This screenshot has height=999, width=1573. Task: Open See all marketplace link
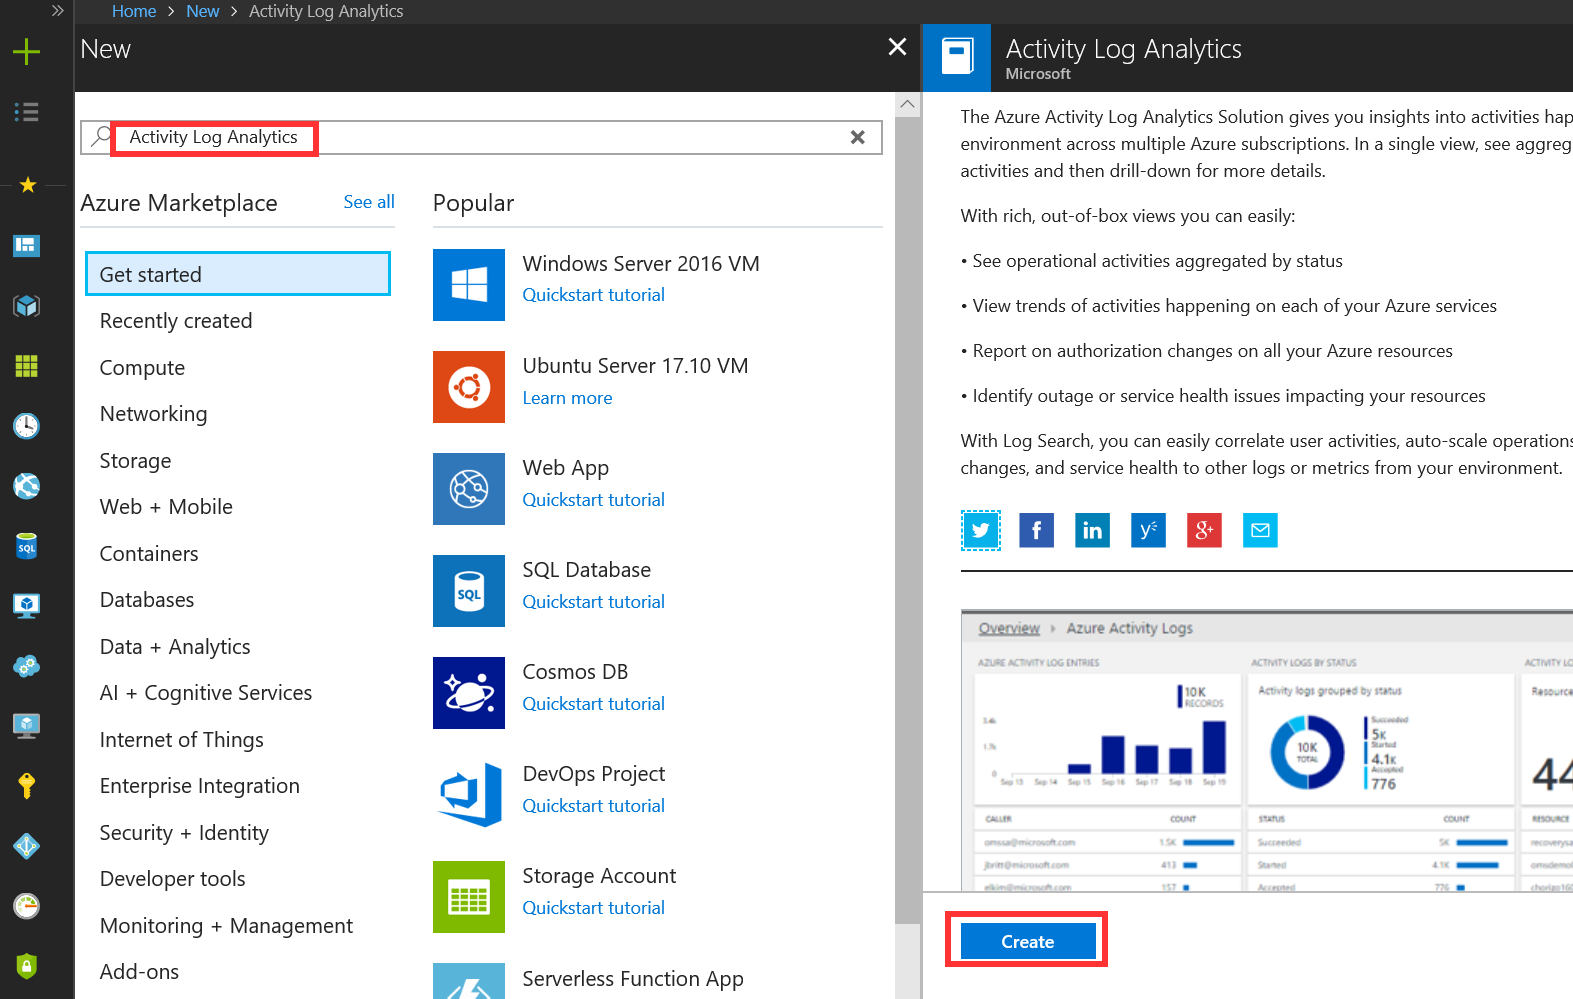(369, 202)
